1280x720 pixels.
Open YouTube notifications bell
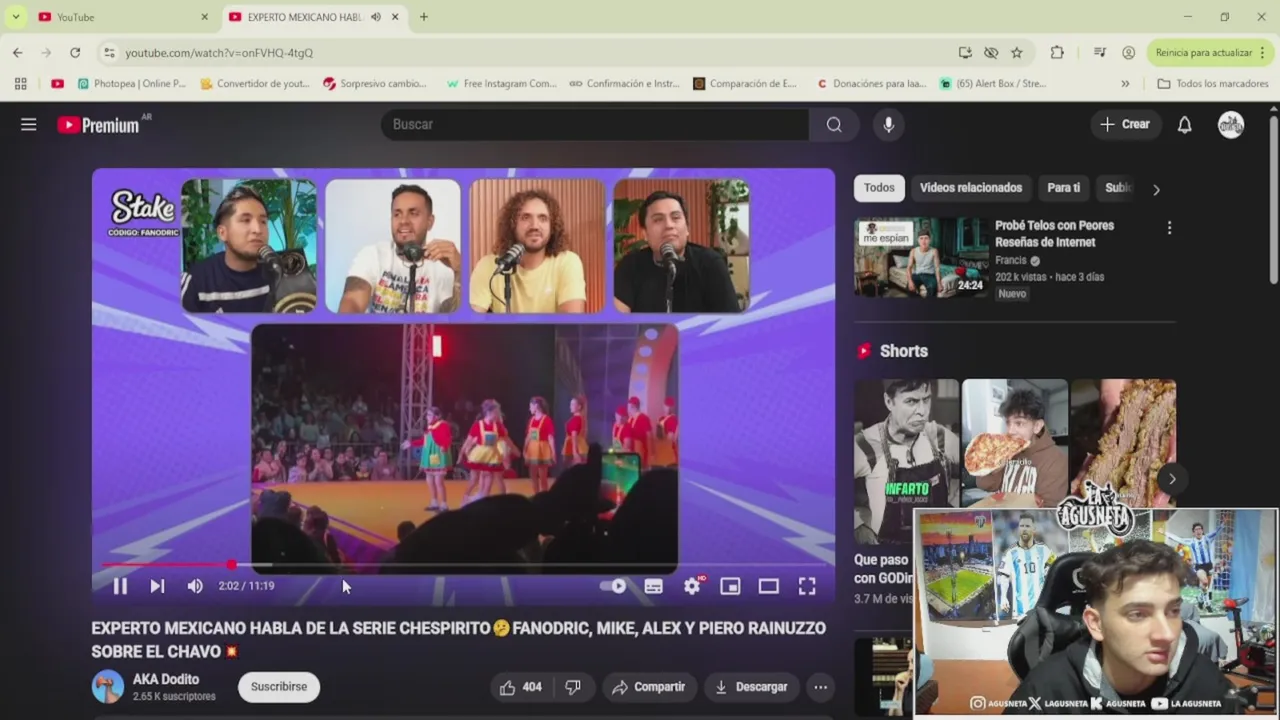(1184, 124)
